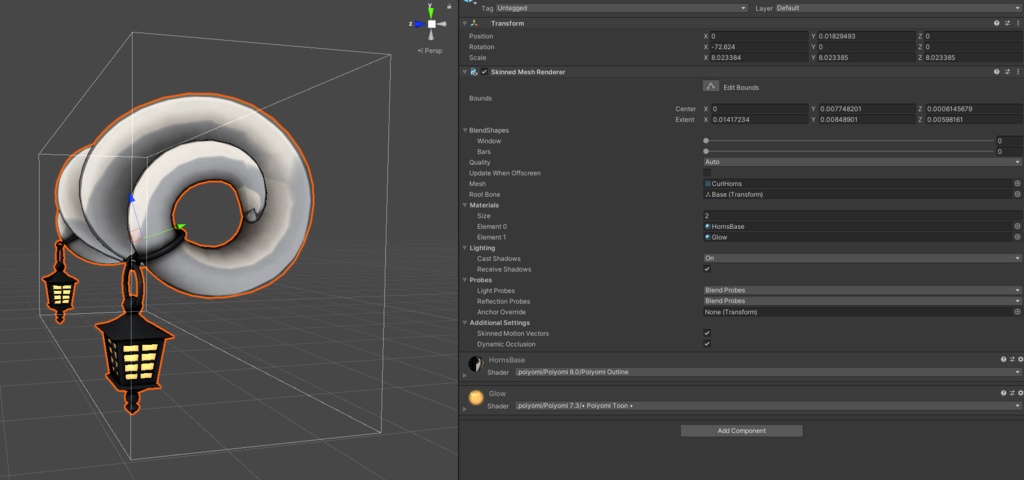The image size is (1024, 480).
Task: Open the HornsBase shader dropdown
Action: [768, 372]
